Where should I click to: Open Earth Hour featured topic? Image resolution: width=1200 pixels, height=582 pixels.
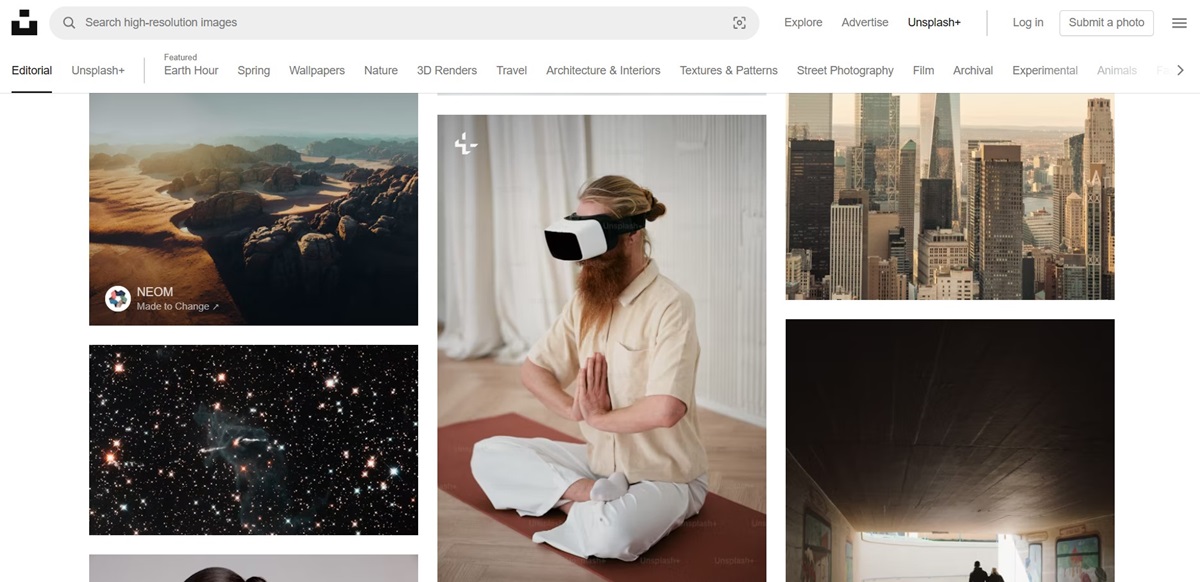[191, 70]
